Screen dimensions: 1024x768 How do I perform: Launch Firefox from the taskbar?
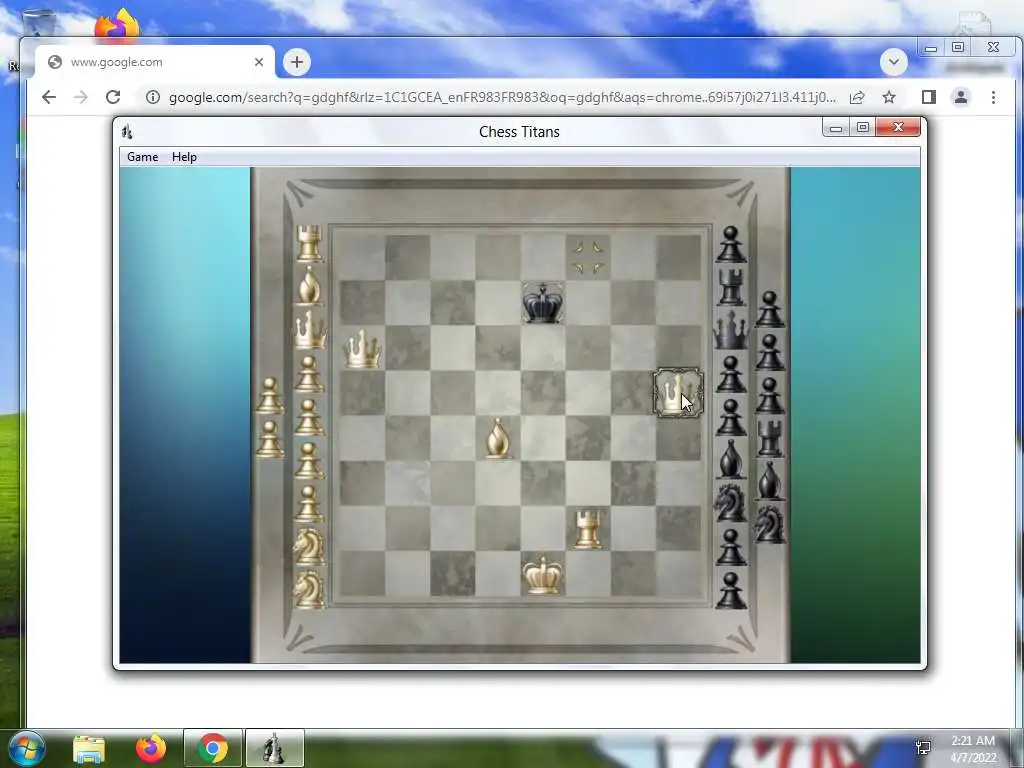[x=151, y=748]
